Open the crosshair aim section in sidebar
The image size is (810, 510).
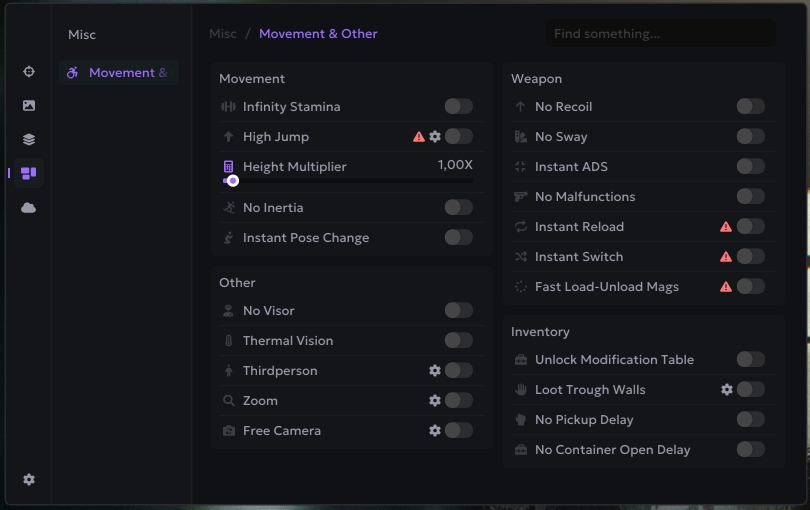pyautogui.click(x=29, y=72)
